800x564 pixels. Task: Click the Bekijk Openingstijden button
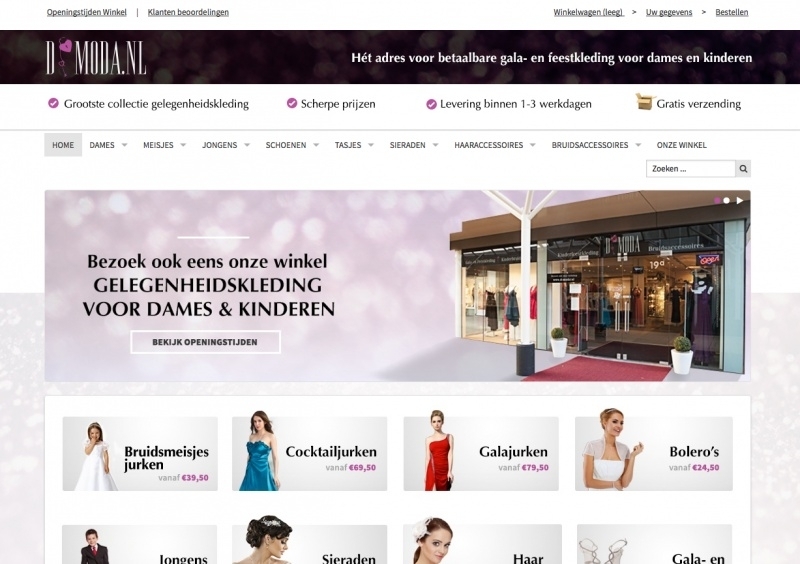click(x=205, y=342)
